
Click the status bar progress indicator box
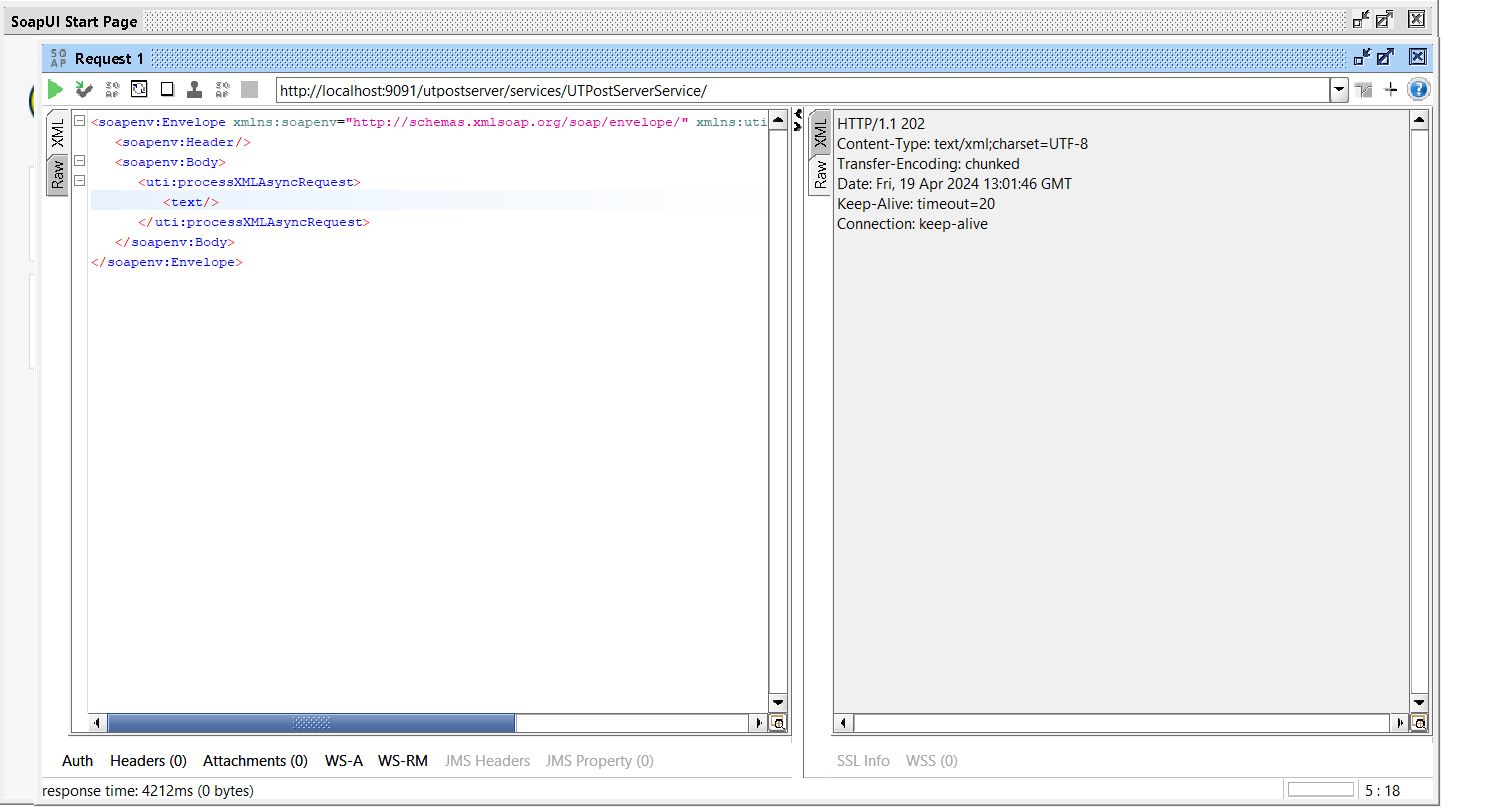(x=1320, y=790)
